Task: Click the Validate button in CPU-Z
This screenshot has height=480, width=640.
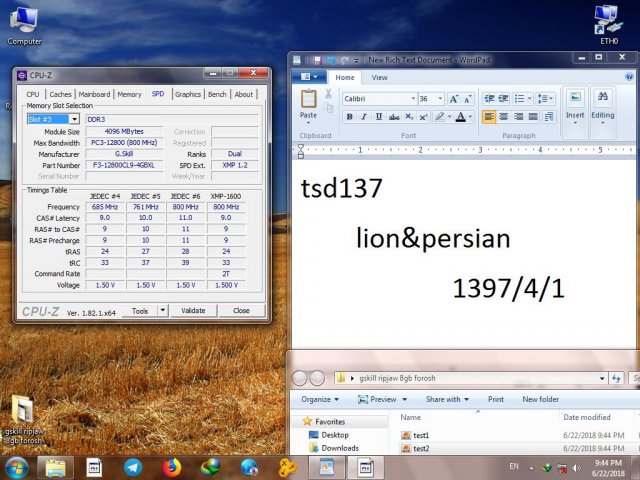Action: (x=193, y=311)
